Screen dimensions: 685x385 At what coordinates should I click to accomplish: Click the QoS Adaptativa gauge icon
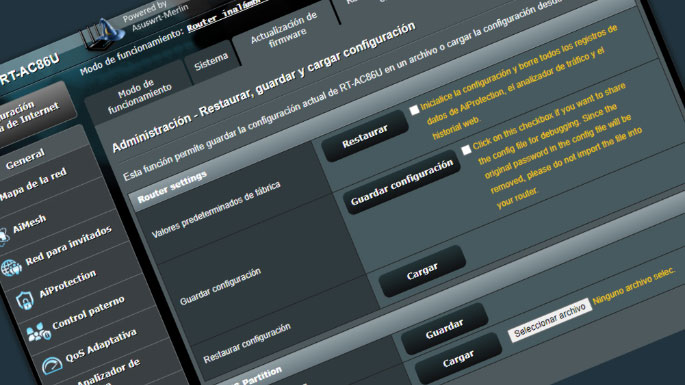52,365
